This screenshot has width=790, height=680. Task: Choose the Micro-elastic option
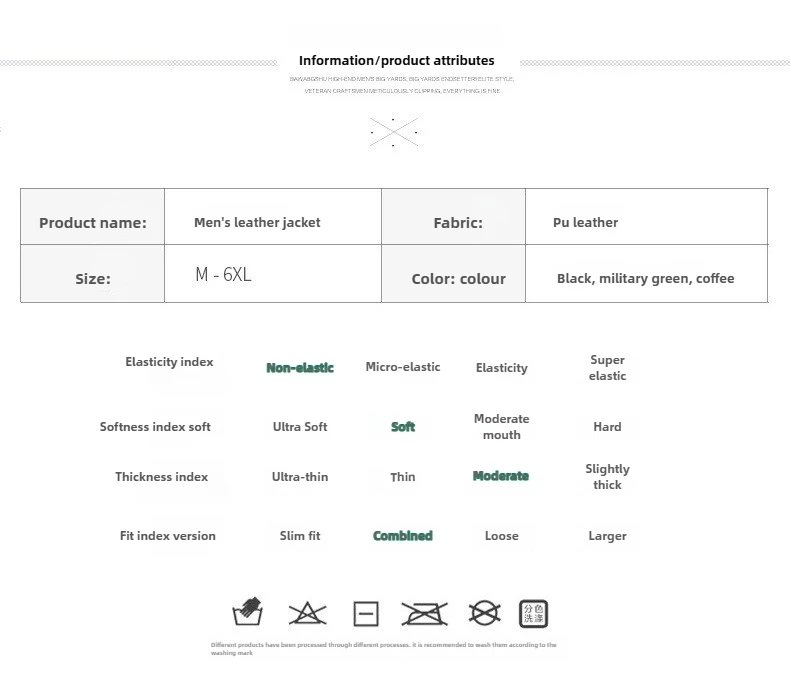coord(403,367)
